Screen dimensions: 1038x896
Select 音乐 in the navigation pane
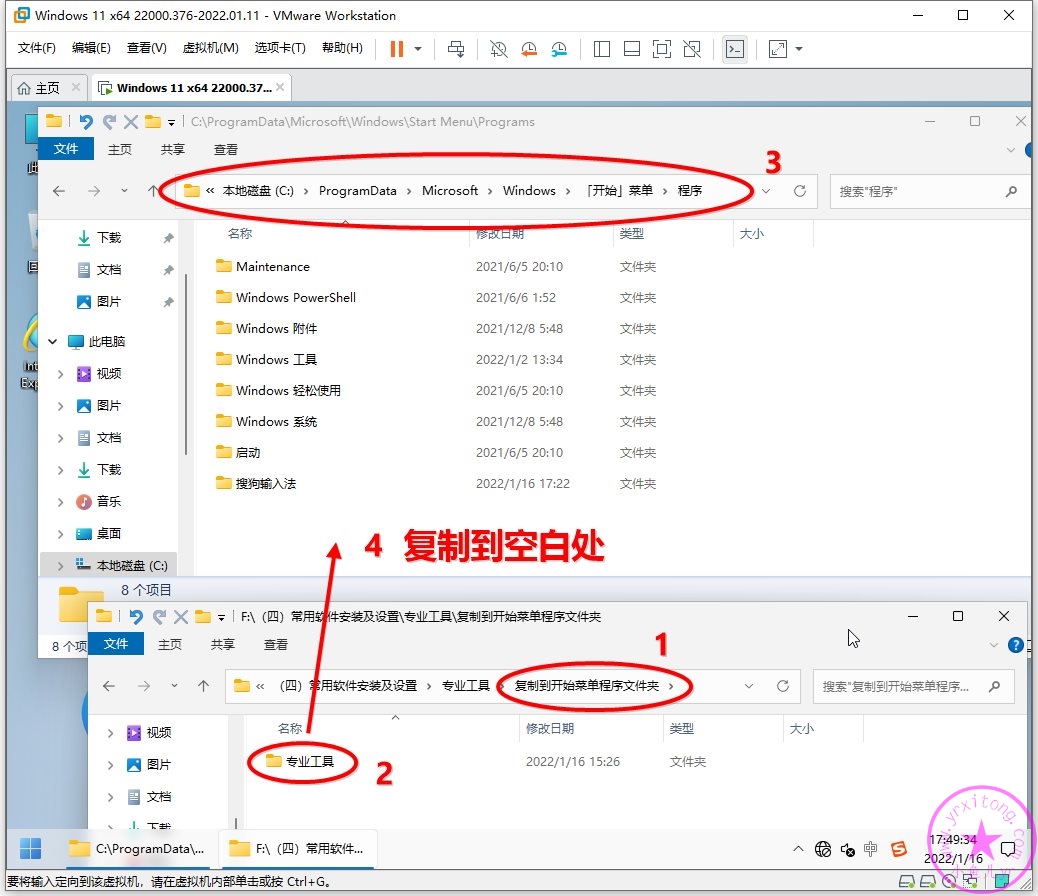109,502
